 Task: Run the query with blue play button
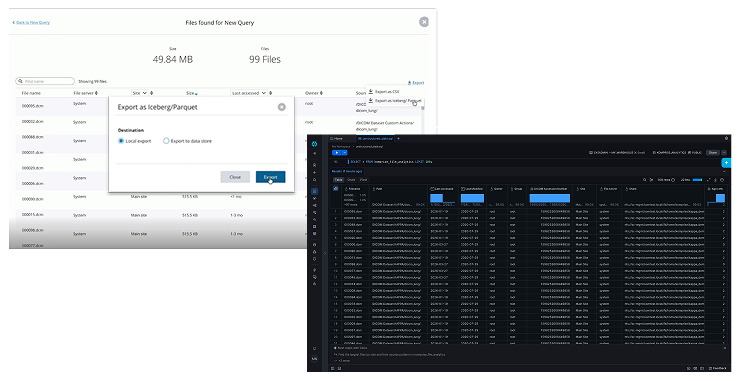[x=336, y=152]
